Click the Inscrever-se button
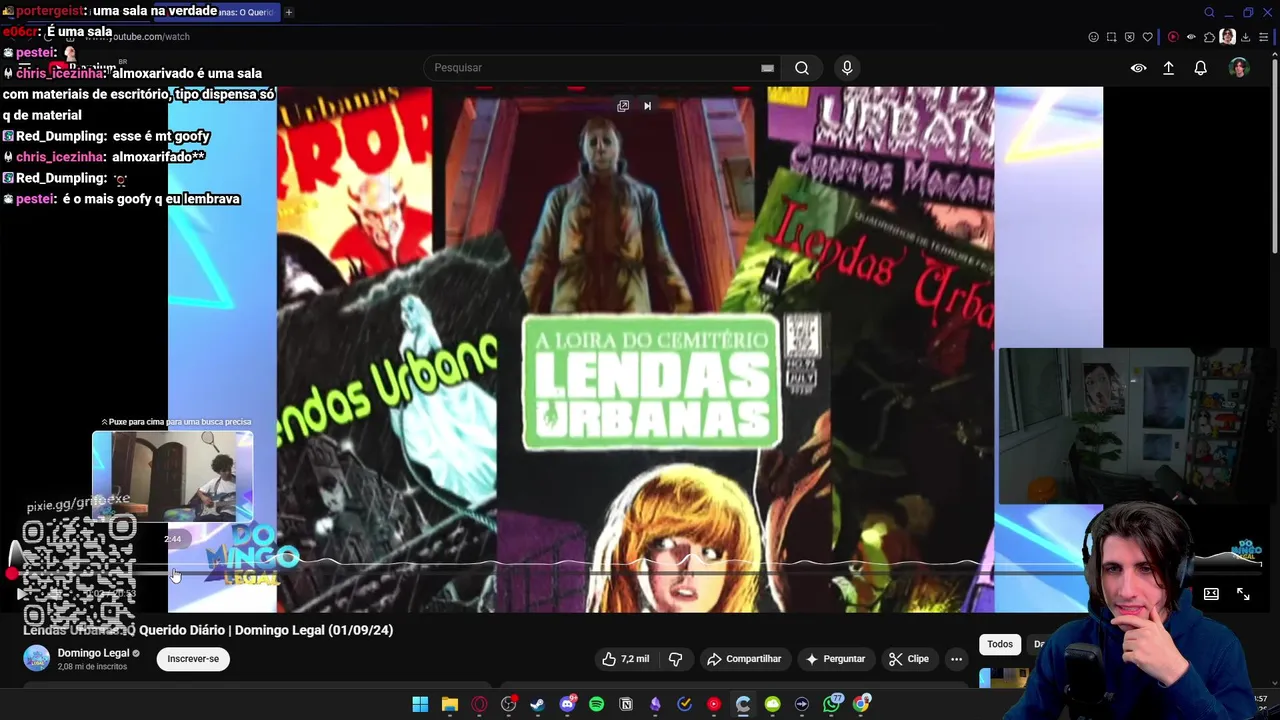 tap(193, 659)
